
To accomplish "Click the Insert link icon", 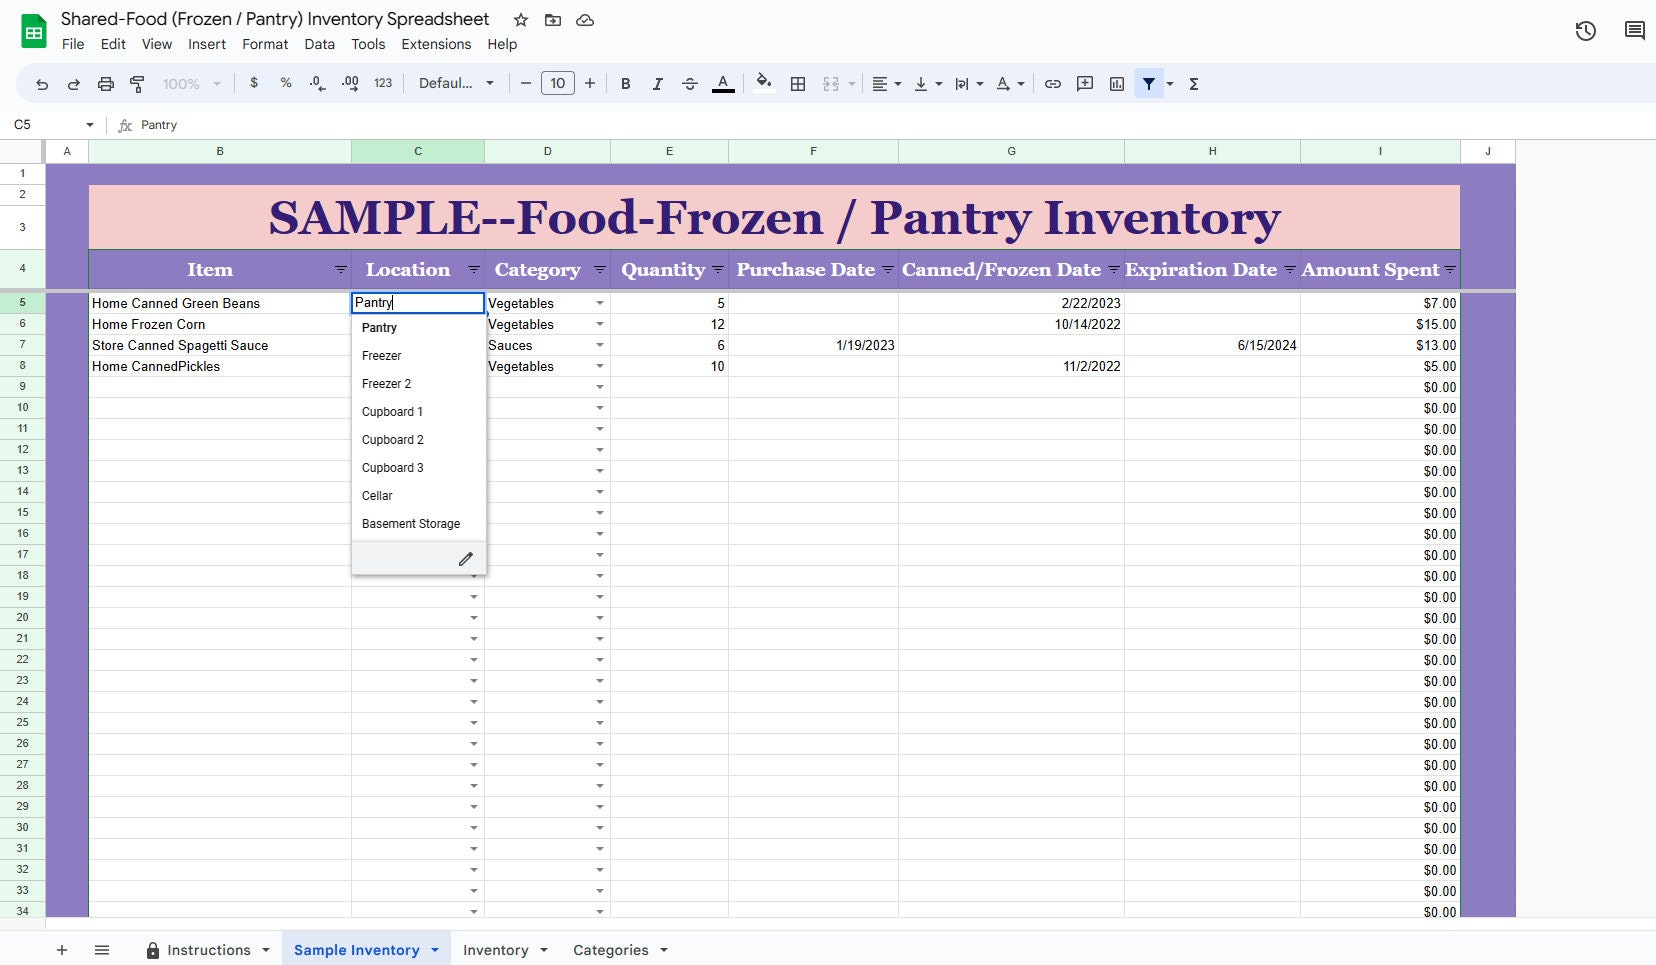I will pos(1052,84).
